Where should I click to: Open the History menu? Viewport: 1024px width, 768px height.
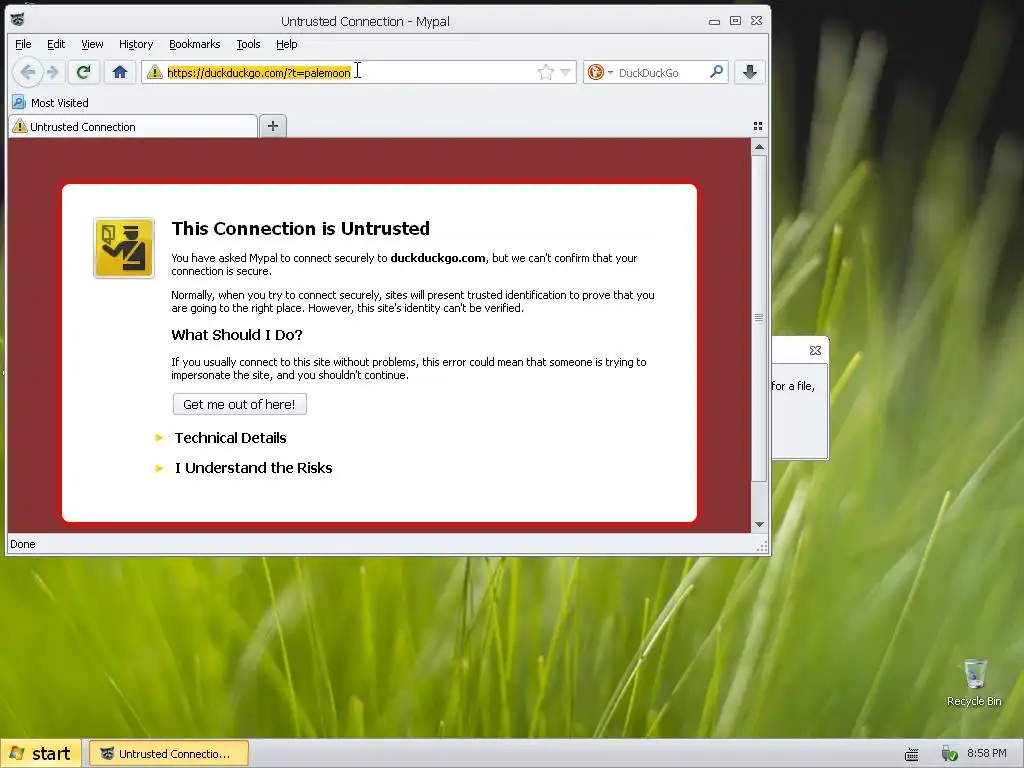(136, 44)
